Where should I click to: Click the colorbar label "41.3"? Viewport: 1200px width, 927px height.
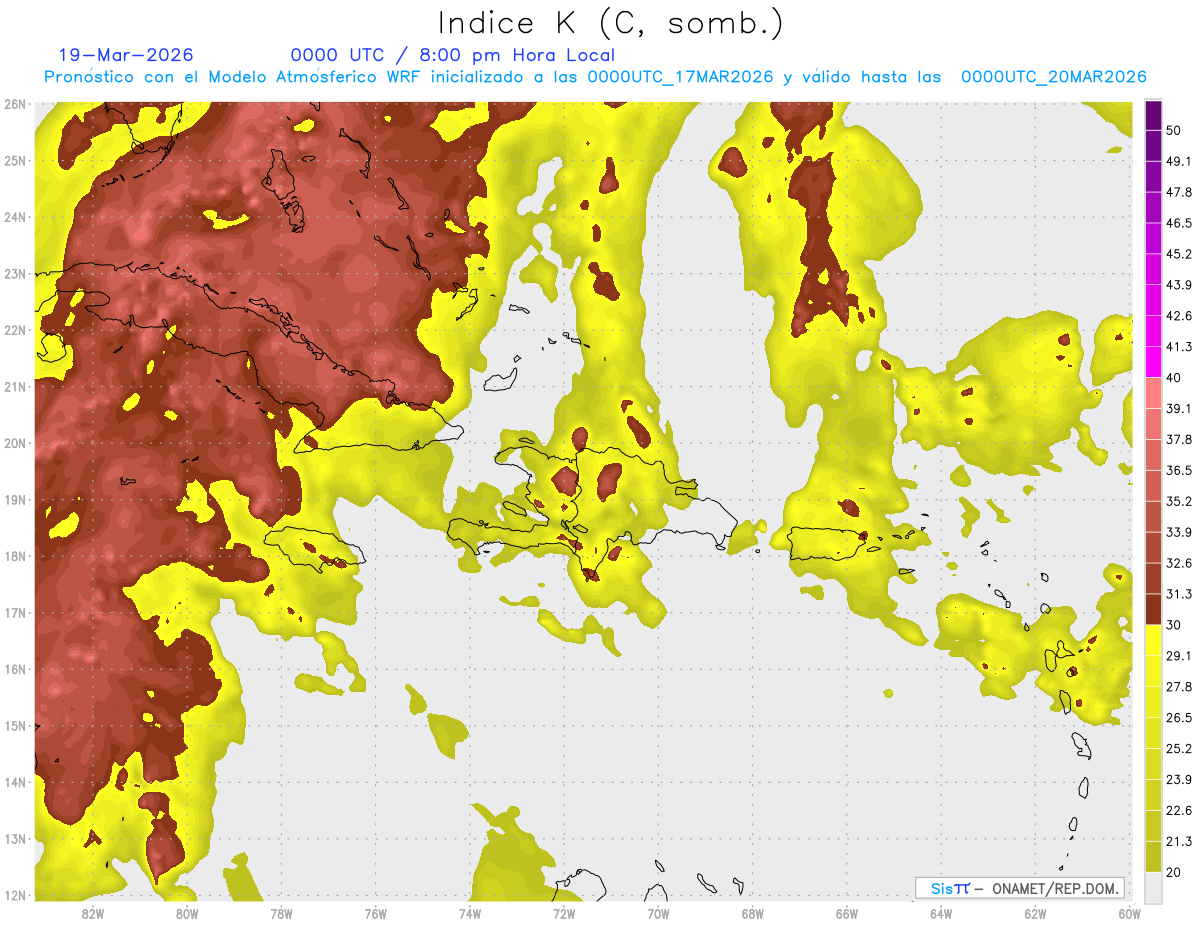click(1179, 347)
